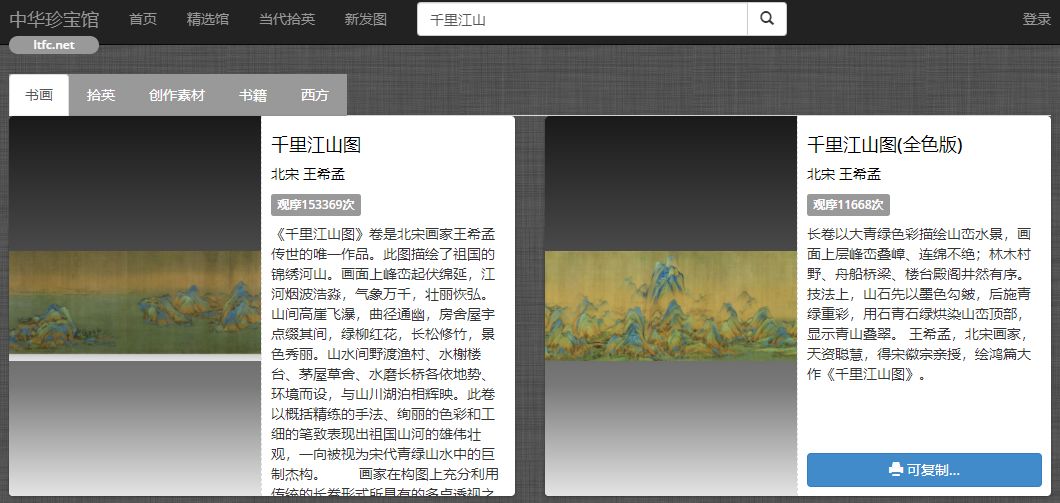
Task: Click the 中华珍宝馆 site logo
Action: click(x=54, y=19)
